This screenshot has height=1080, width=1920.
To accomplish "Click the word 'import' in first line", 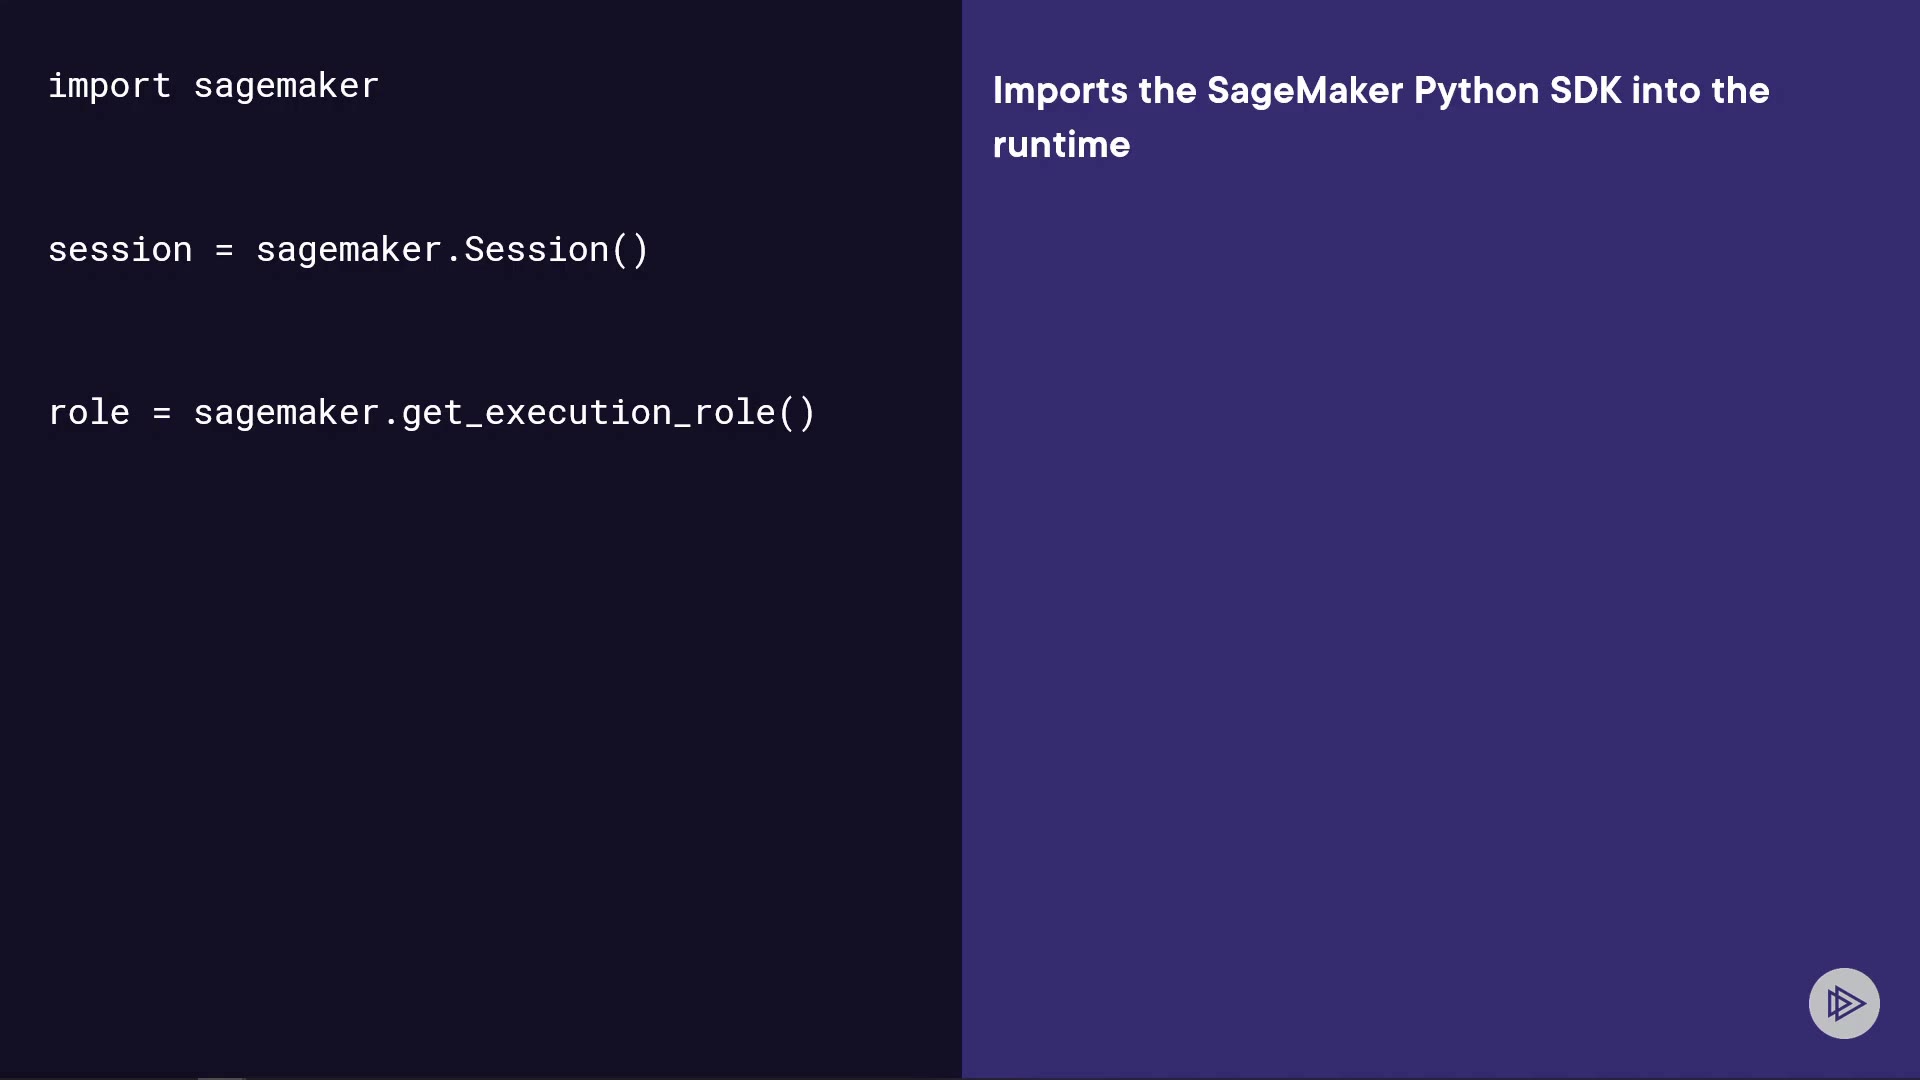I will 109,86.
